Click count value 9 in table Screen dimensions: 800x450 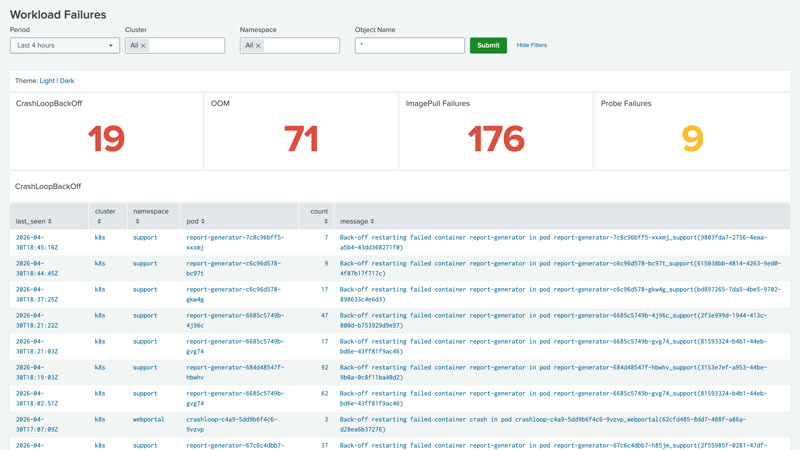[x=326, y=263]
